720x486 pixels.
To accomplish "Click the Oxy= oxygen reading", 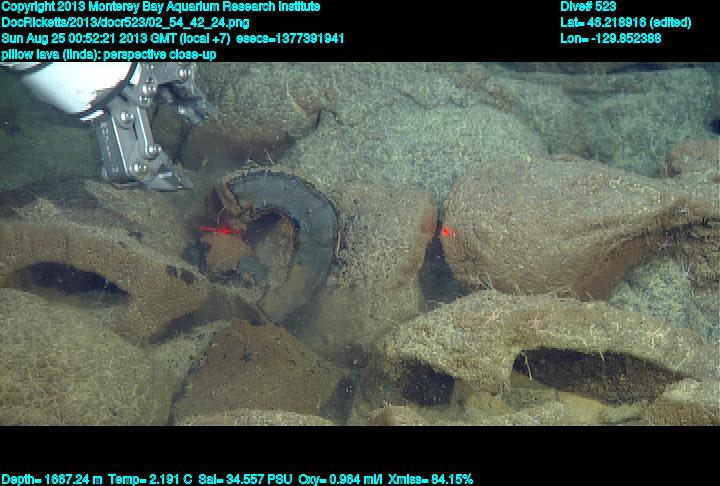I will pyautogui.click(x=340, y=480).
